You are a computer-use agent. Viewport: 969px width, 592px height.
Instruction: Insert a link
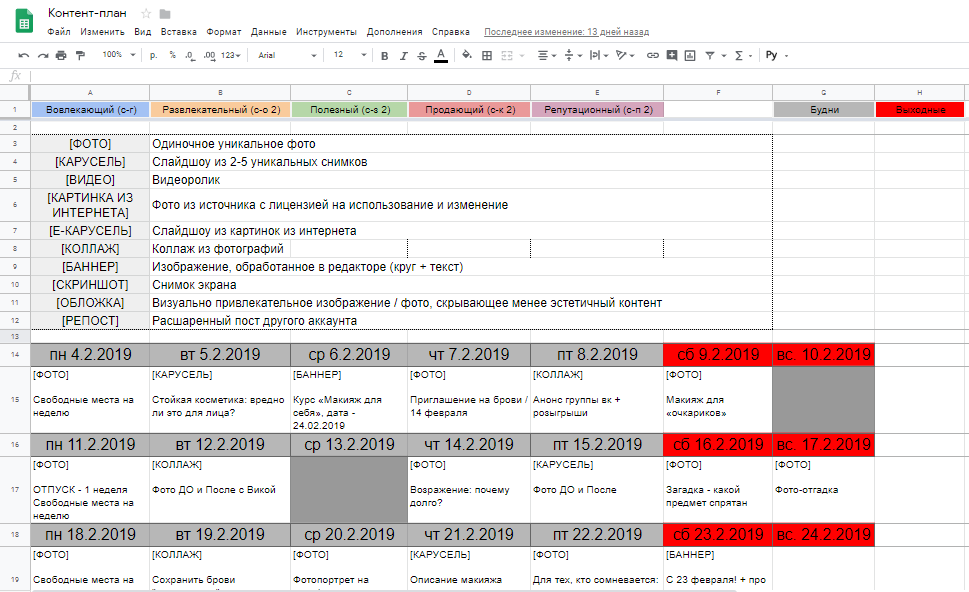(x=653, y=56)
